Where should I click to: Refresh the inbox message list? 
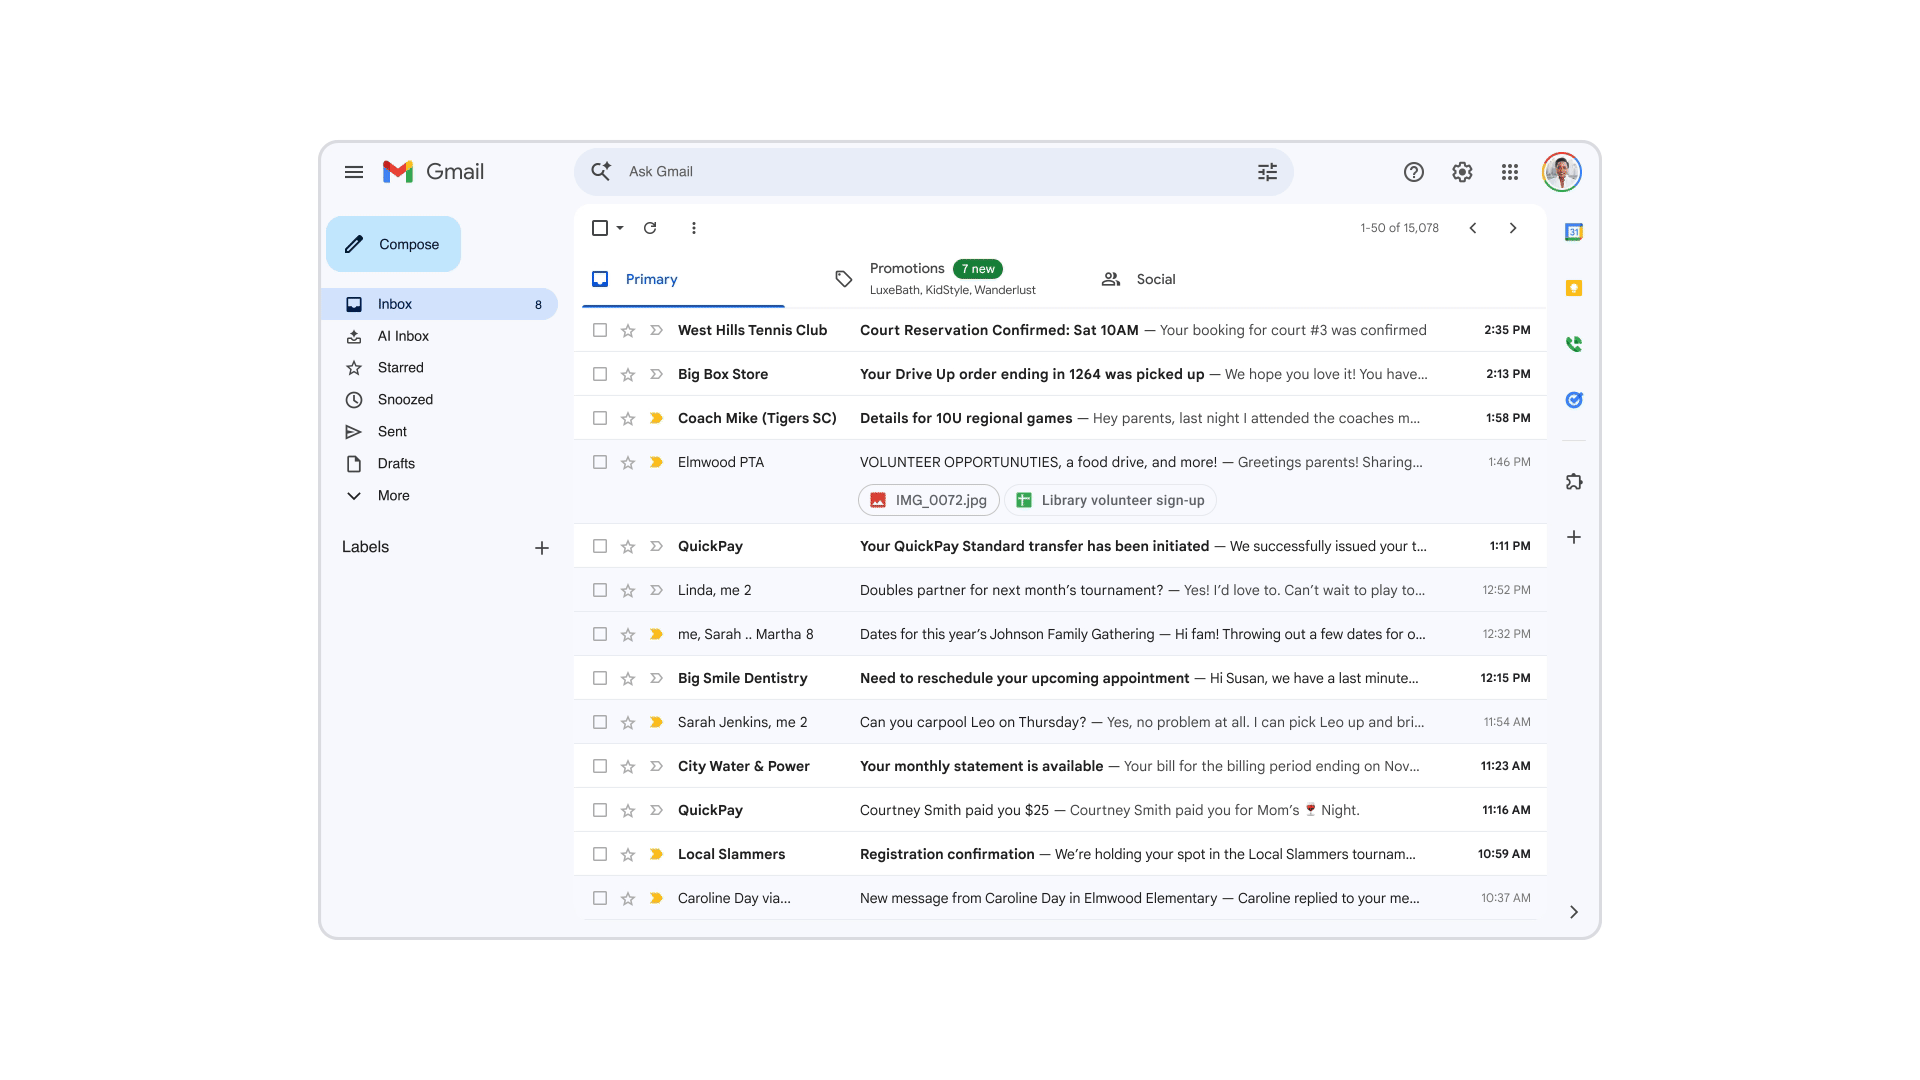pyautogui.click(x=650, y=228)
